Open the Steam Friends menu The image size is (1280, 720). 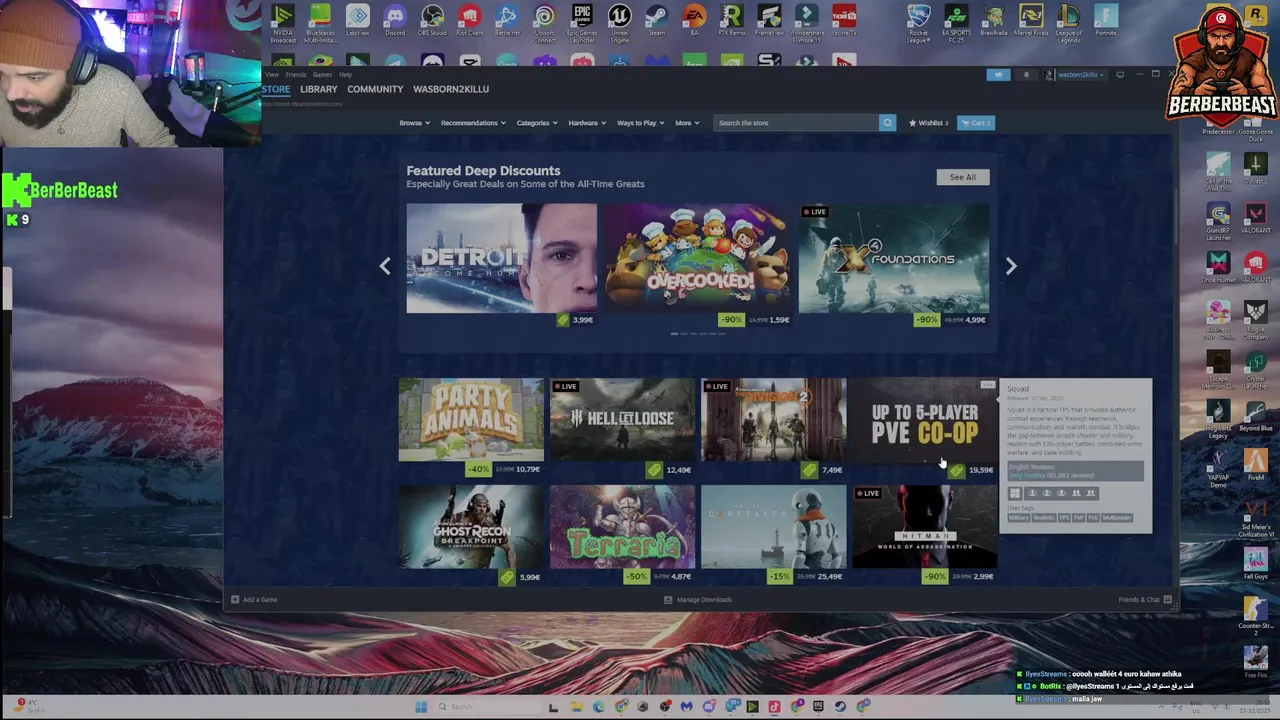[296, 75]
